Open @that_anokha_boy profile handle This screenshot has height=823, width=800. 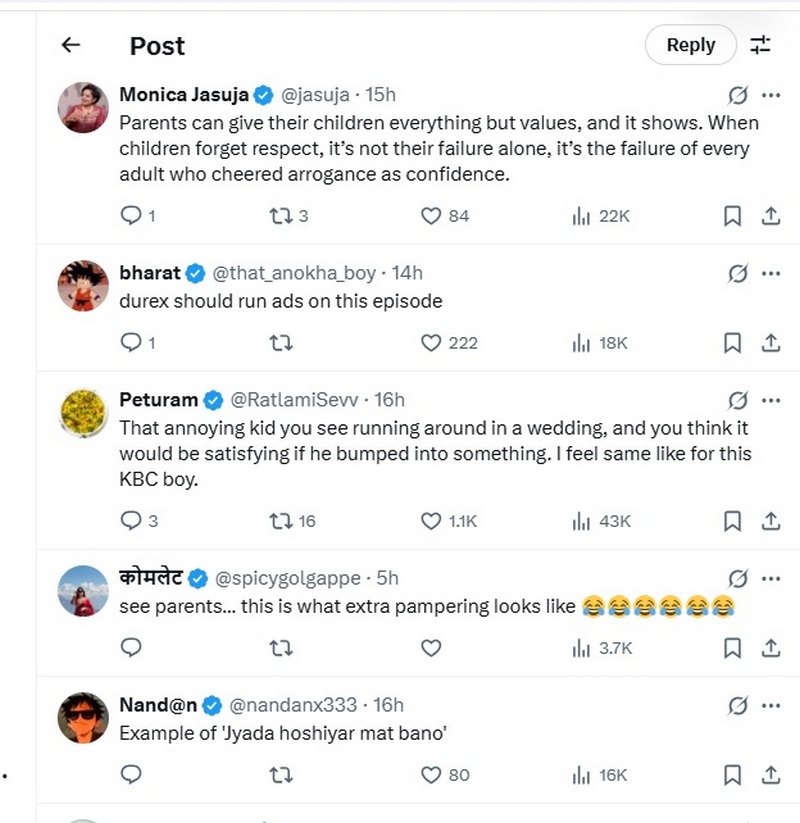[295, 273]
